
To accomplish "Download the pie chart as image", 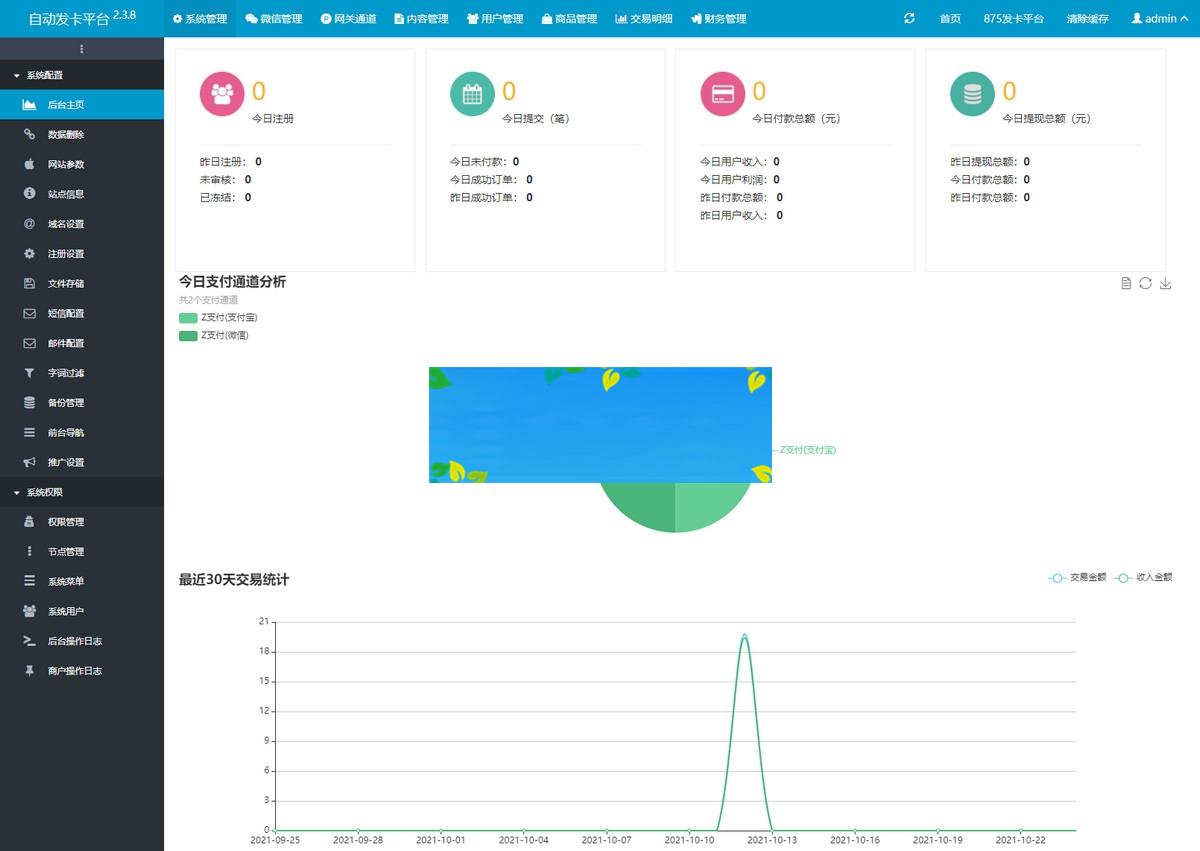I will (1165, 284).
